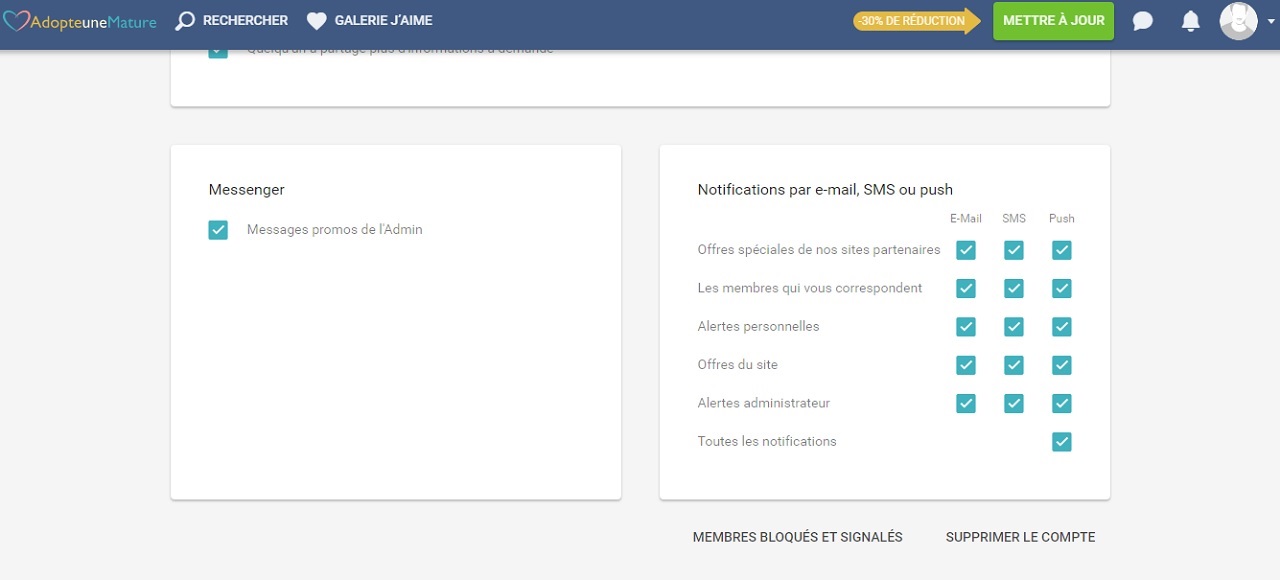This screenshot has width=1280, height=580.
Task: Uncheck SMS for Alertes administrateur
Action: point(1013,403)
